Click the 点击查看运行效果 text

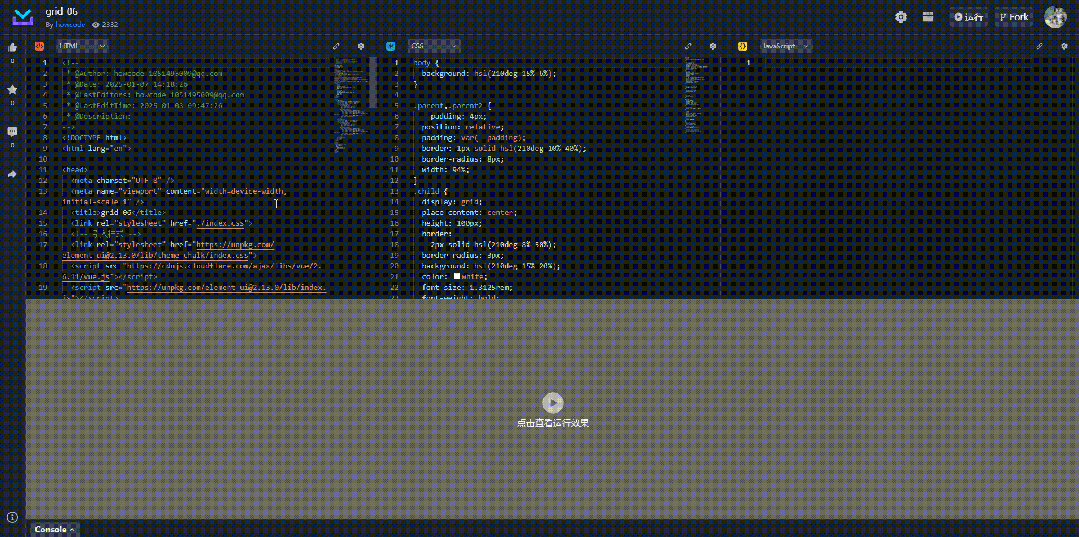click(553, 423)
